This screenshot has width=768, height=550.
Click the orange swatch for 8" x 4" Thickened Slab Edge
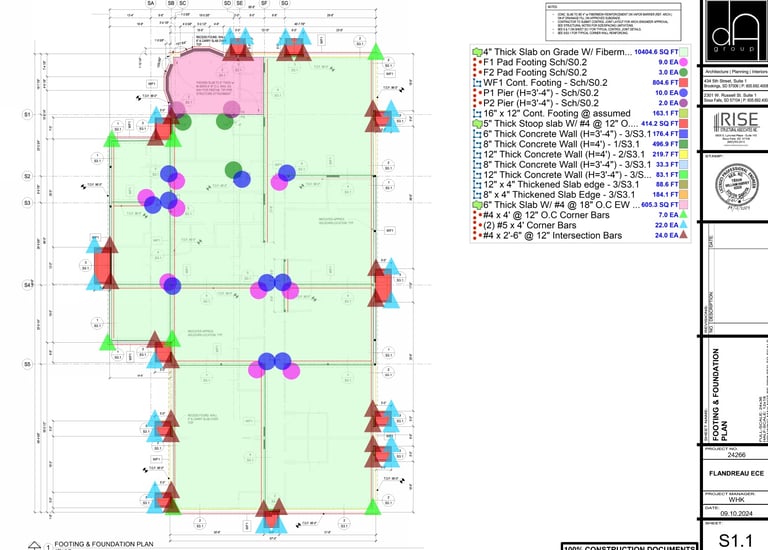(683, 195)
